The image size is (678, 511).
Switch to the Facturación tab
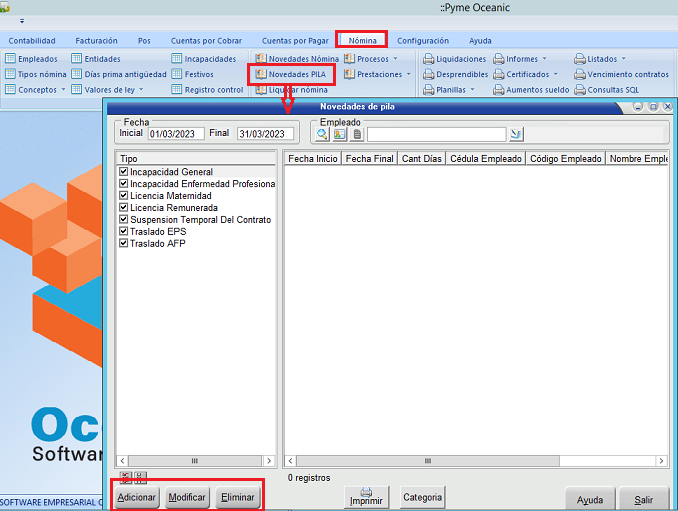tap(96, 41)
